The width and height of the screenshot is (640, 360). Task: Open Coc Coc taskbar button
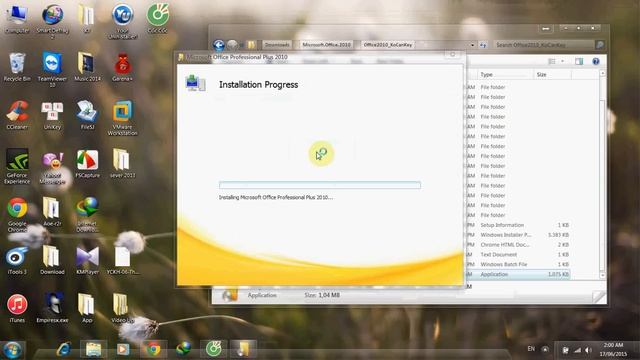pyautogui.click(x=213, y=349)
